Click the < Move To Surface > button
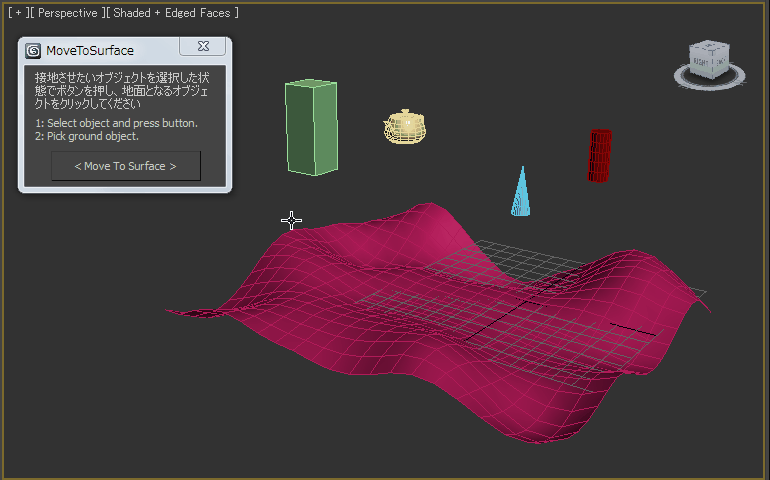 point(126,166)
